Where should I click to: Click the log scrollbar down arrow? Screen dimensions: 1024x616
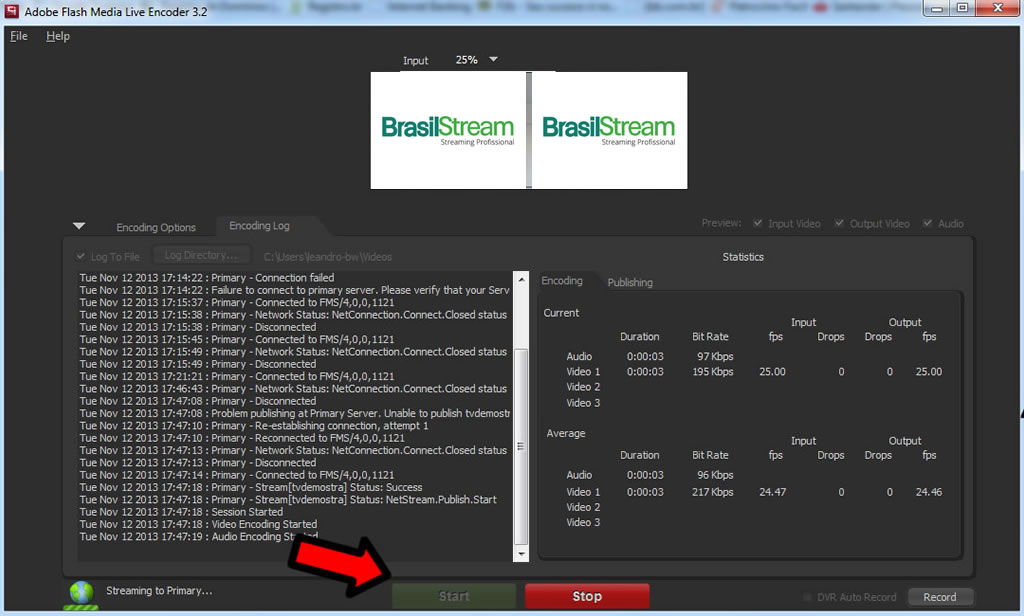[521, 554]
